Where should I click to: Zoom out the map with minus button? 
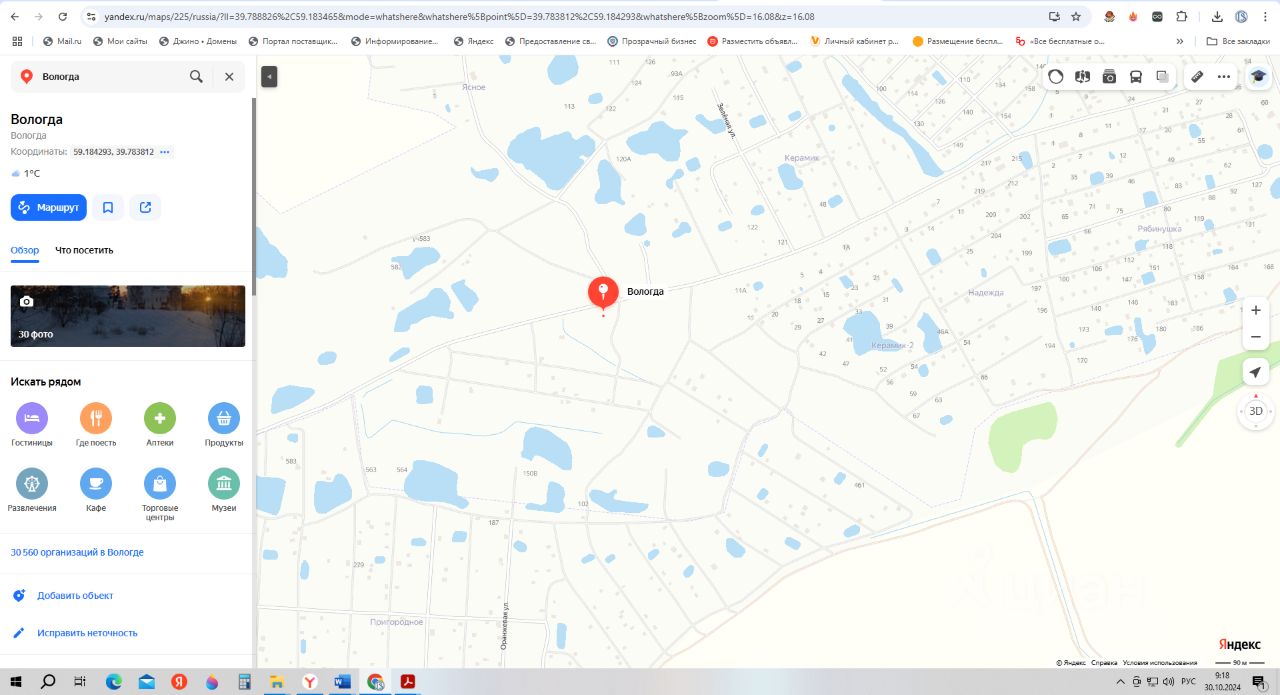point(1256,337)
